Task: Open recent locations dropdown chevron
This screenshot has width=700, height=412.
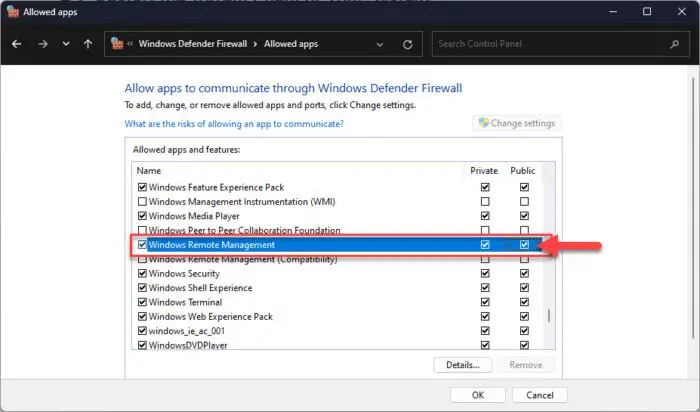Action: coord(66,44)
